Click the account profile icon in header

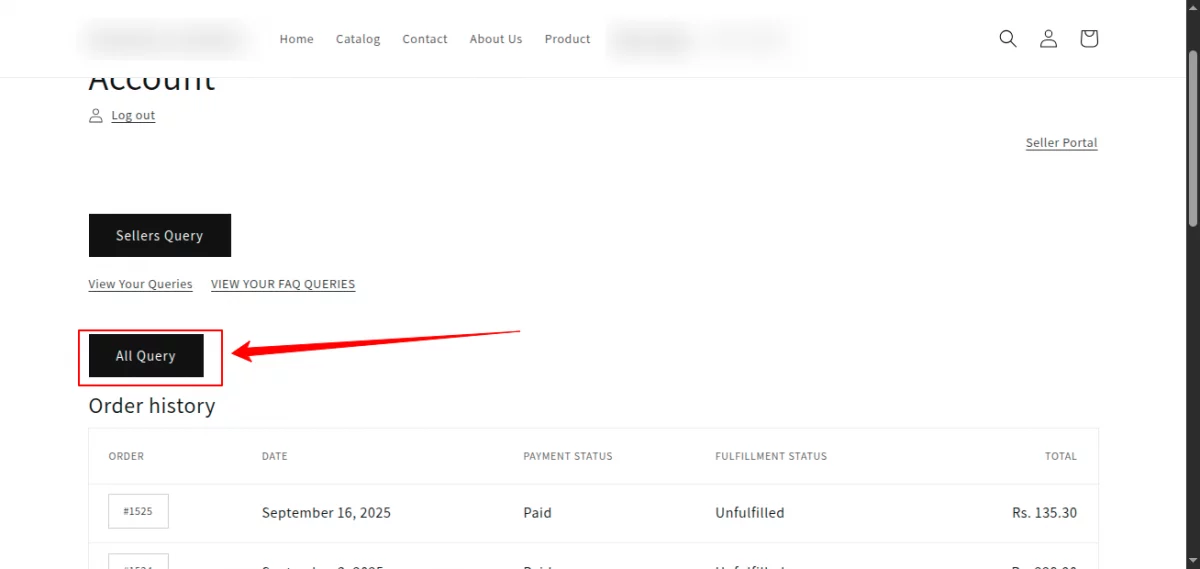point(1048,39)
